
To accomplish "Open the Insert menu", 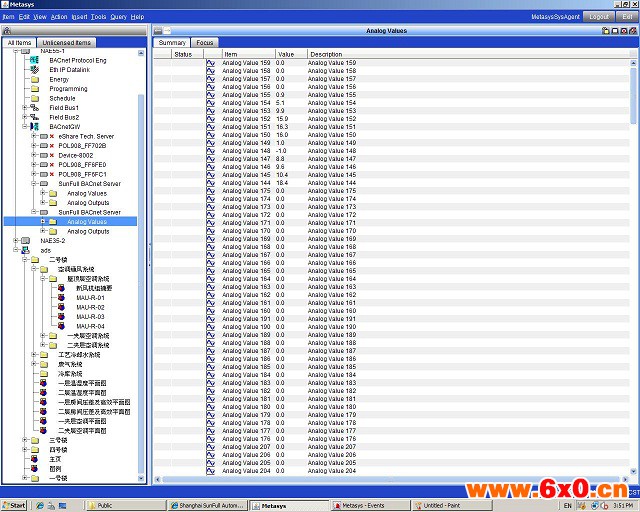I will [80, 17].
